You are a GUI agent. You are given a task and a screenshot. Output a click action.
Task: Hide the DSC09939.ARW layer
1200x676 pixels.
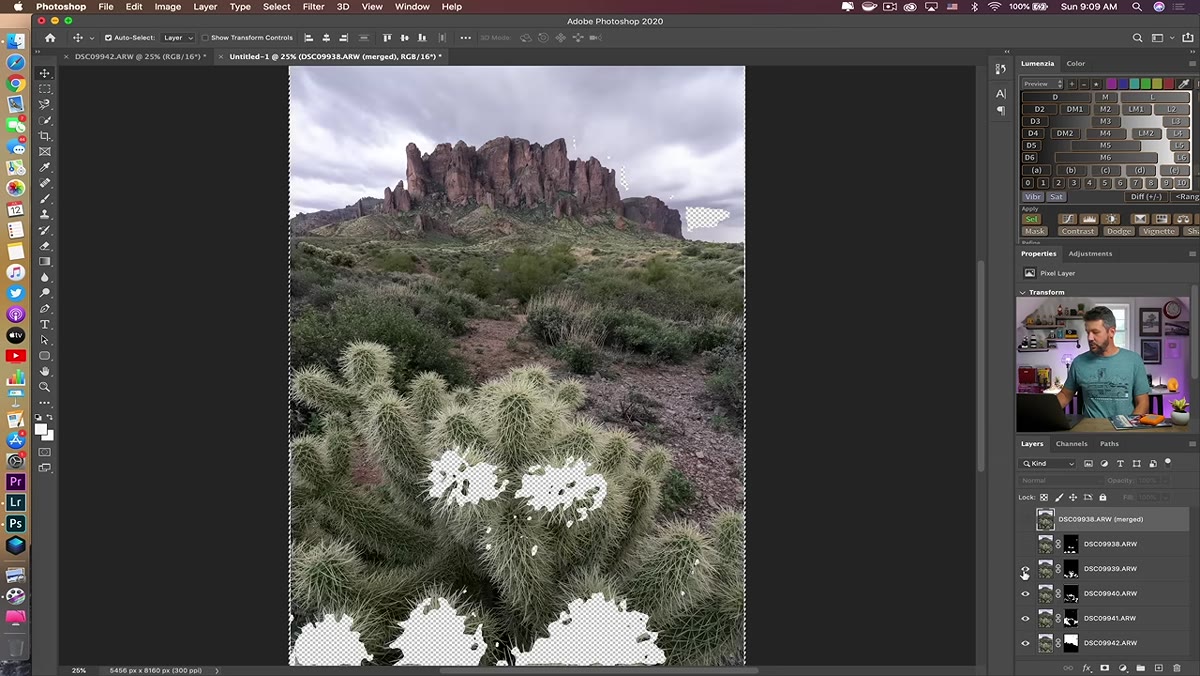pos(1025,569)
